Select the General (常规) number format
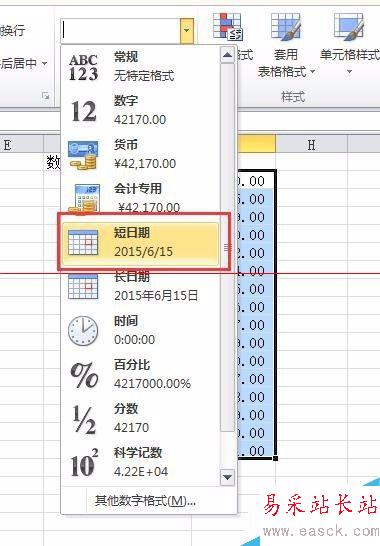Image resolution: width=380 pixels, height=546 pixels. click(x=141, y=67)
